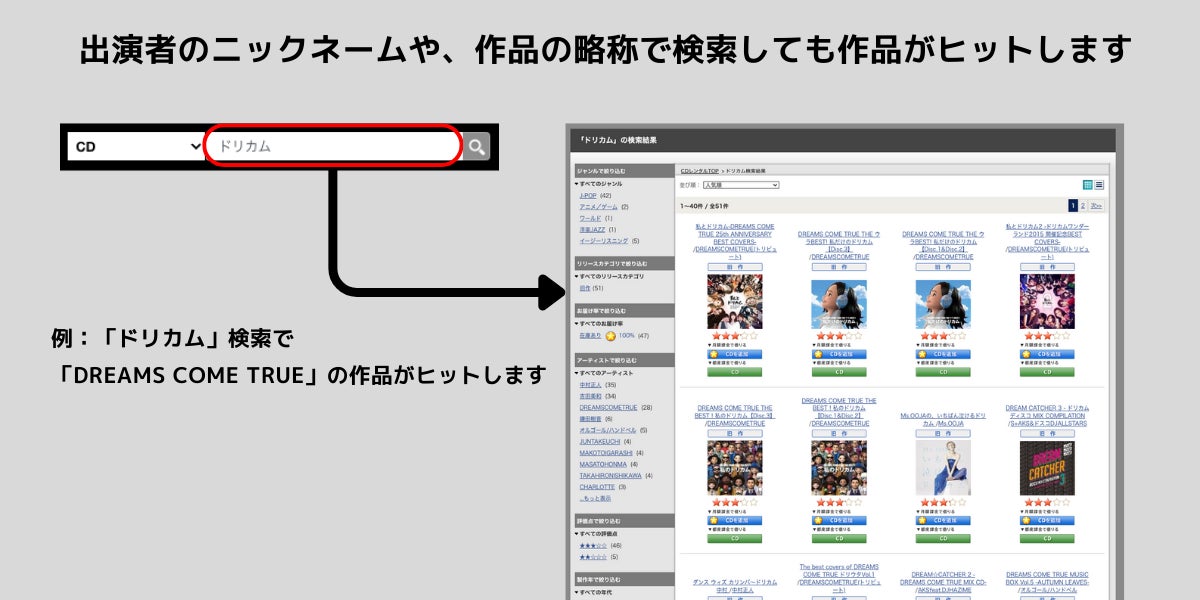Filter by the ワールド genre link
The height and width of the screenshot is (600, 1200).
click(x=590, y=218)
